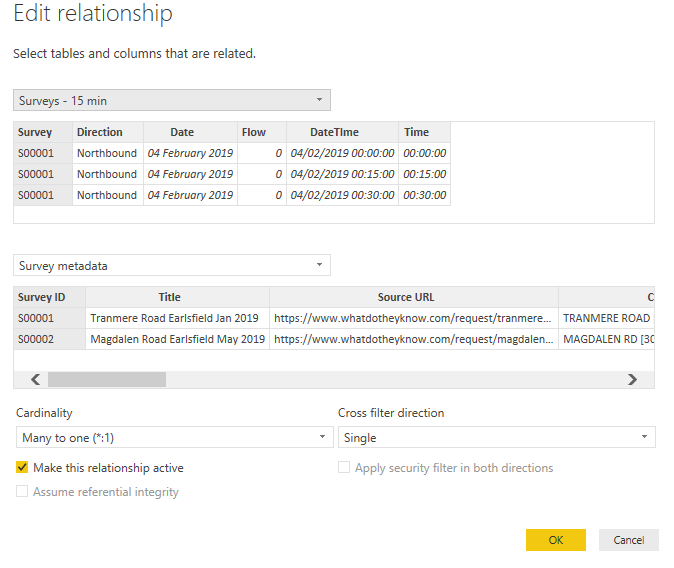
Task: Select the Survey ID column header
Action: tap(49, 297)
